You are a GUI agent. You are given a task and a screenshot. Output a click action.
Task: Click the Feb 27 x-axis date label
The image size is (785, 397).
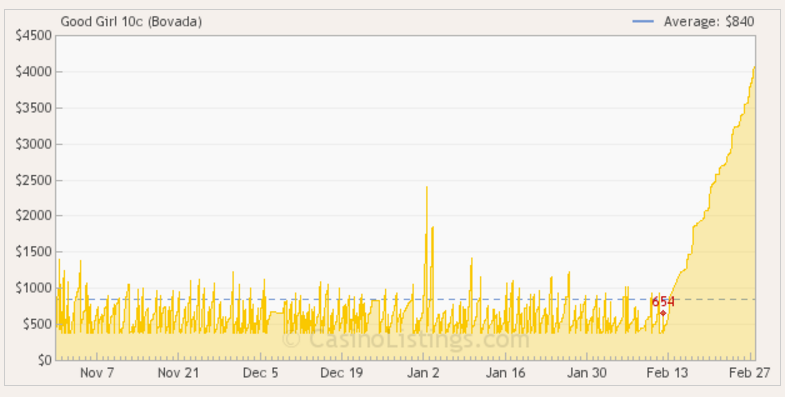[x=749, y=373]
